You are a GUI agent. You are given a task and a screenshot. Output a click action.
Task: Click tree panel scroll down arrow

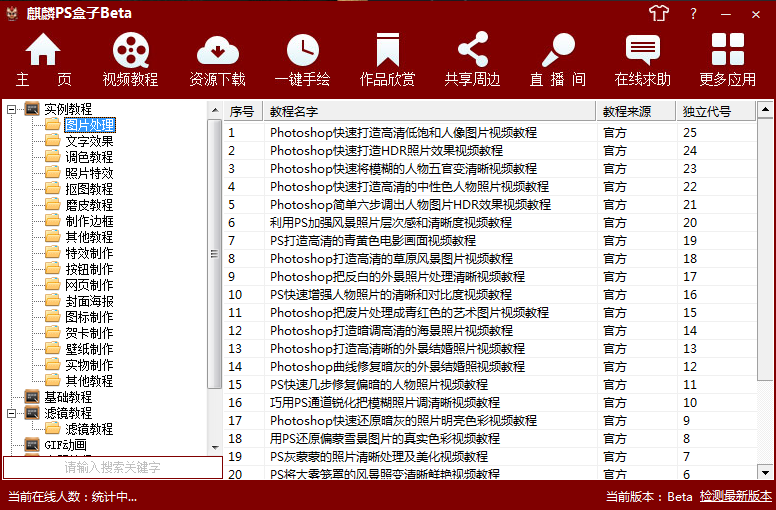point(215,448)
